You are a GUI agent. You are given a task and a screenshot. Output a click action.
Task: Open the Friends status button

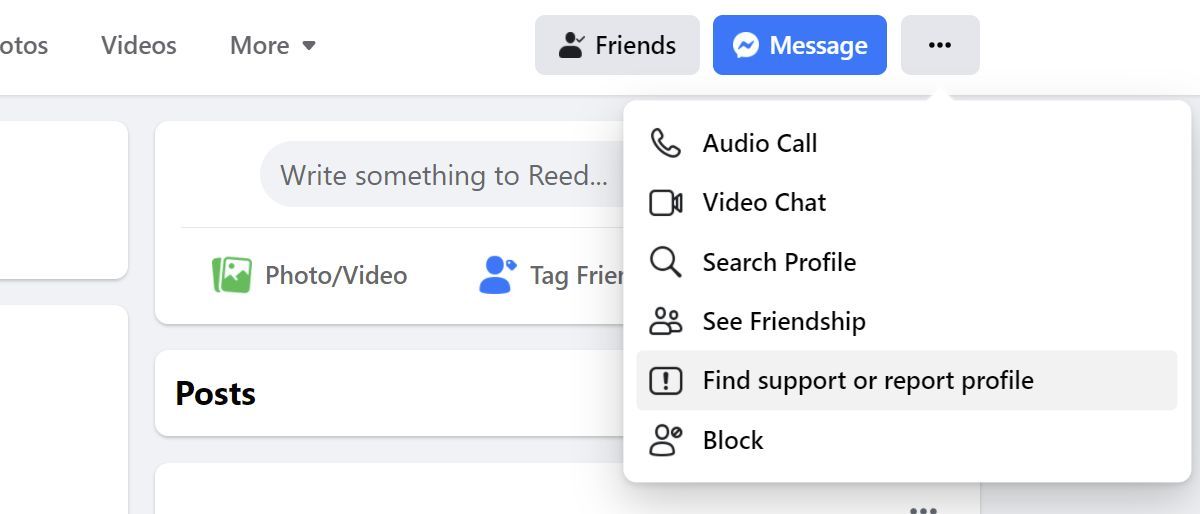(x=617, y=45)
